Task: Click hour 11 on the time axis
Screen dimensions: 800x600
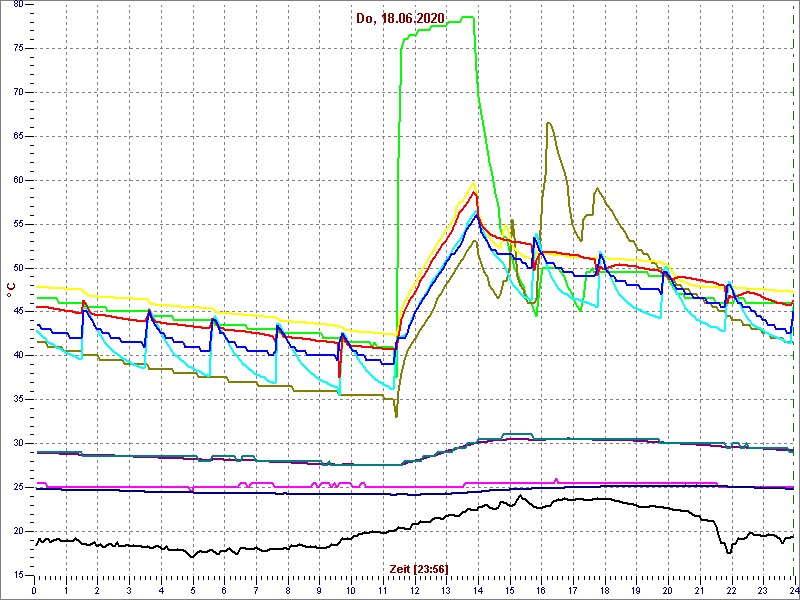Action: pyautogui.click(x=383, y=590)
